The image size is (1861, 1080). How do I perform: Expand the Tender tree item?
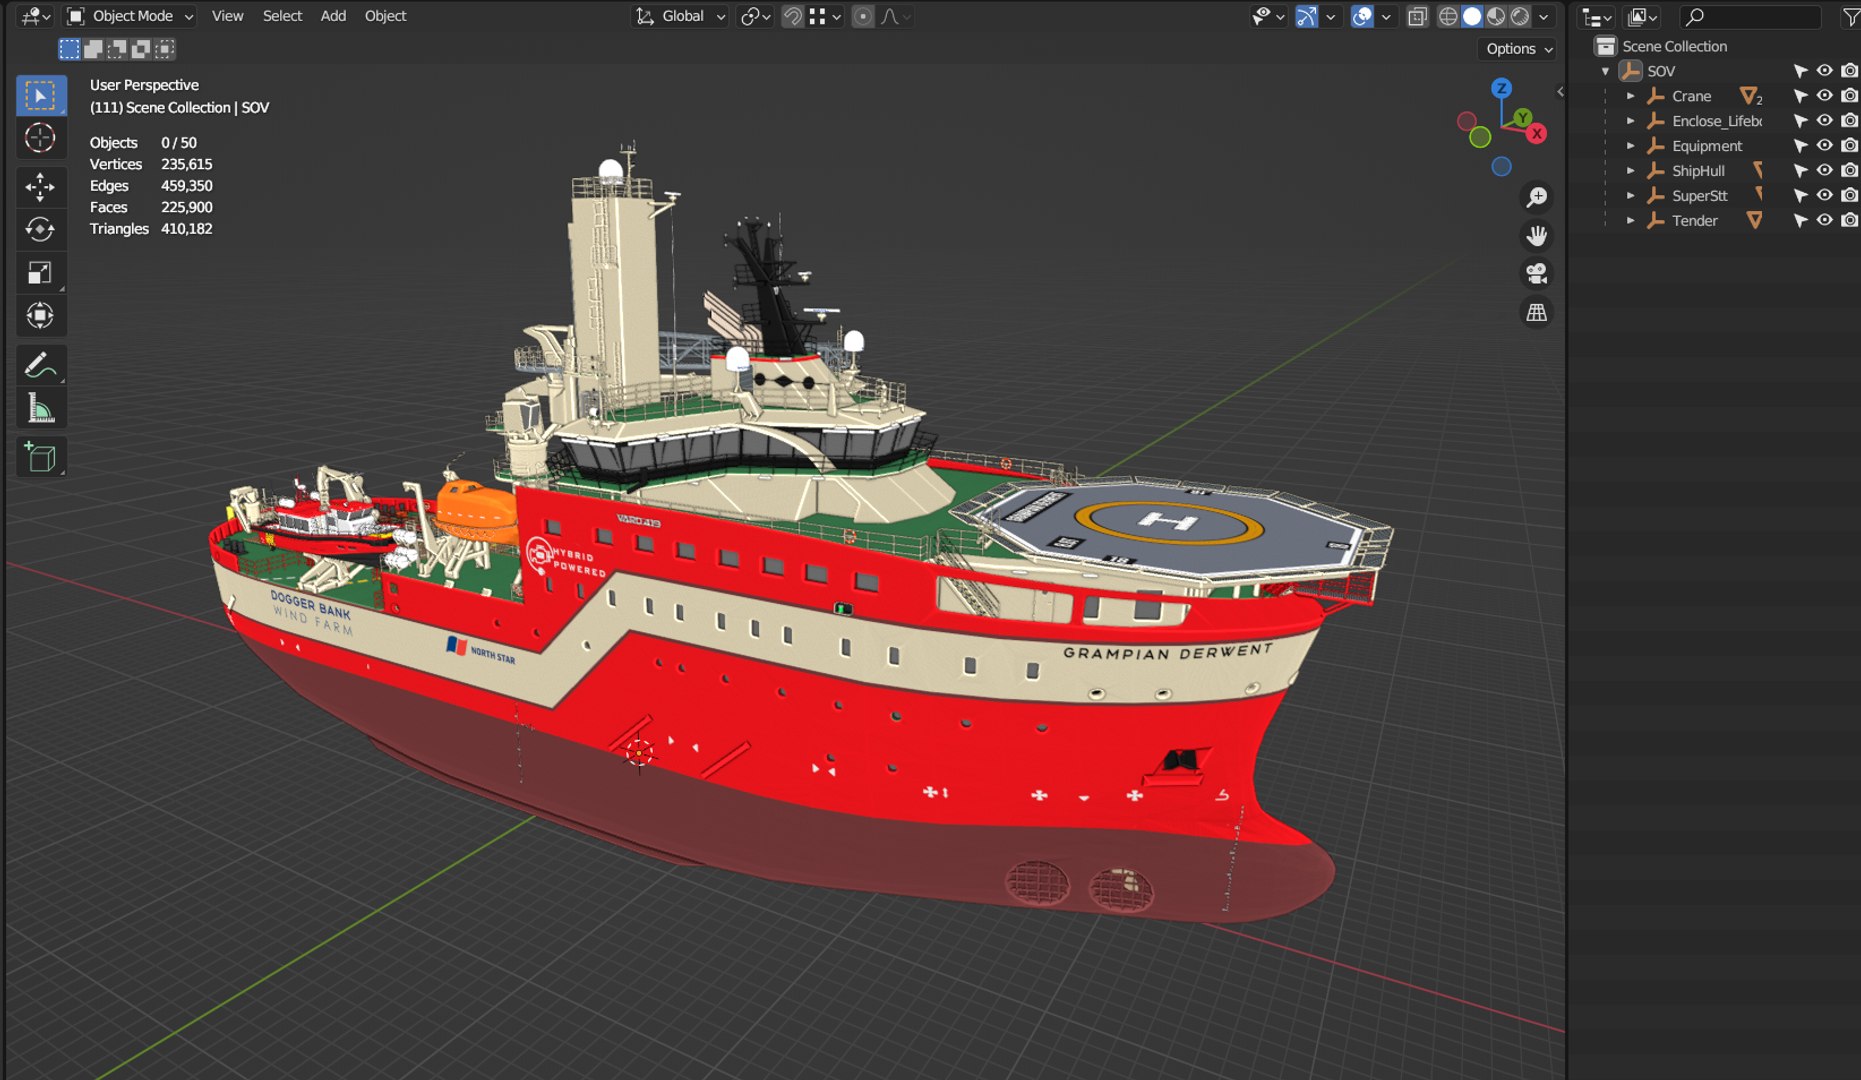[x=1630, y=220]
